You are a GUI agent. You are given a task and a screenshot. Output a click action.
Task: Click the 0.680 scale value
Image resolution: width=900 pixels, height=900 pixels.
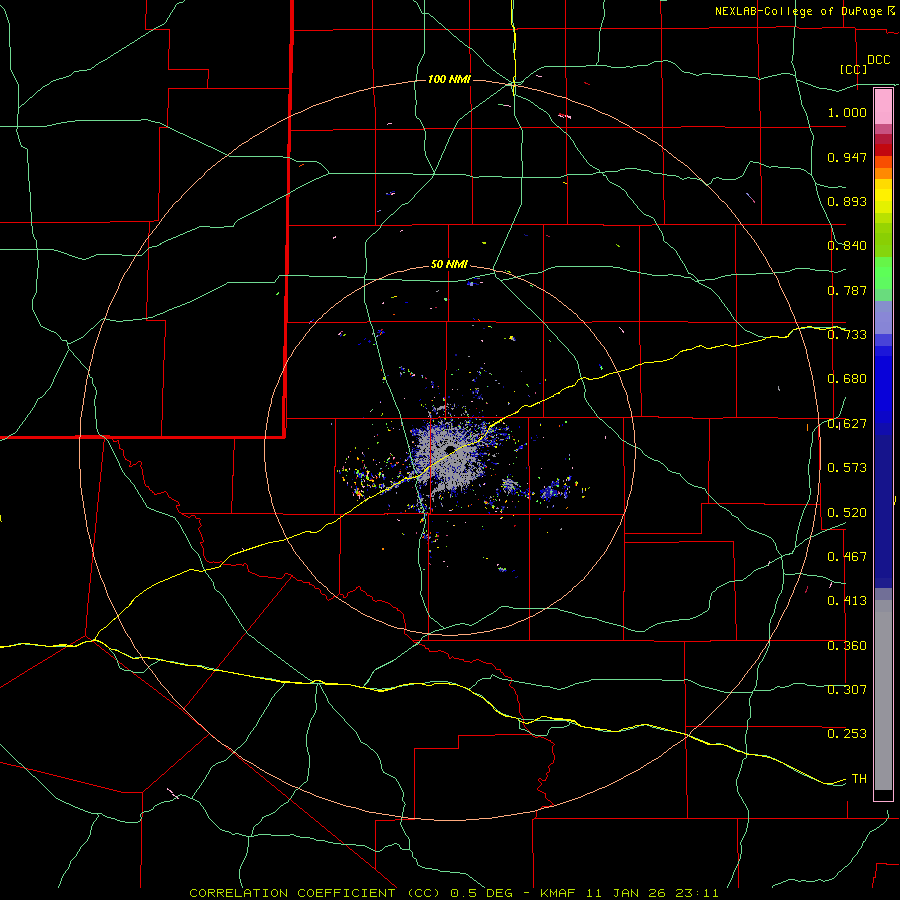847,379
